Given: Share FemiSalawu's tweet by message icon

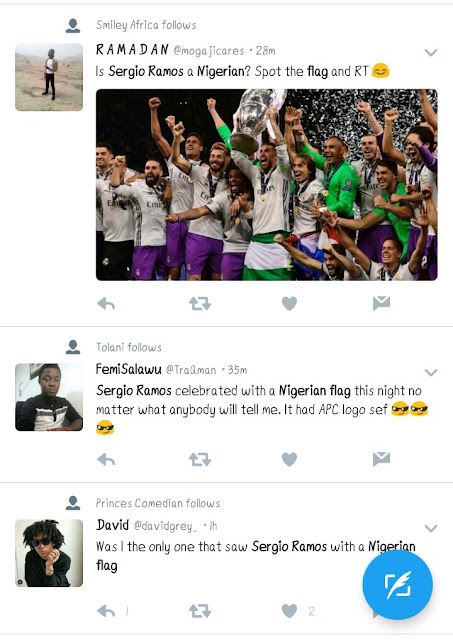Looking at the screenshot, I should click(x=381, y=459).
